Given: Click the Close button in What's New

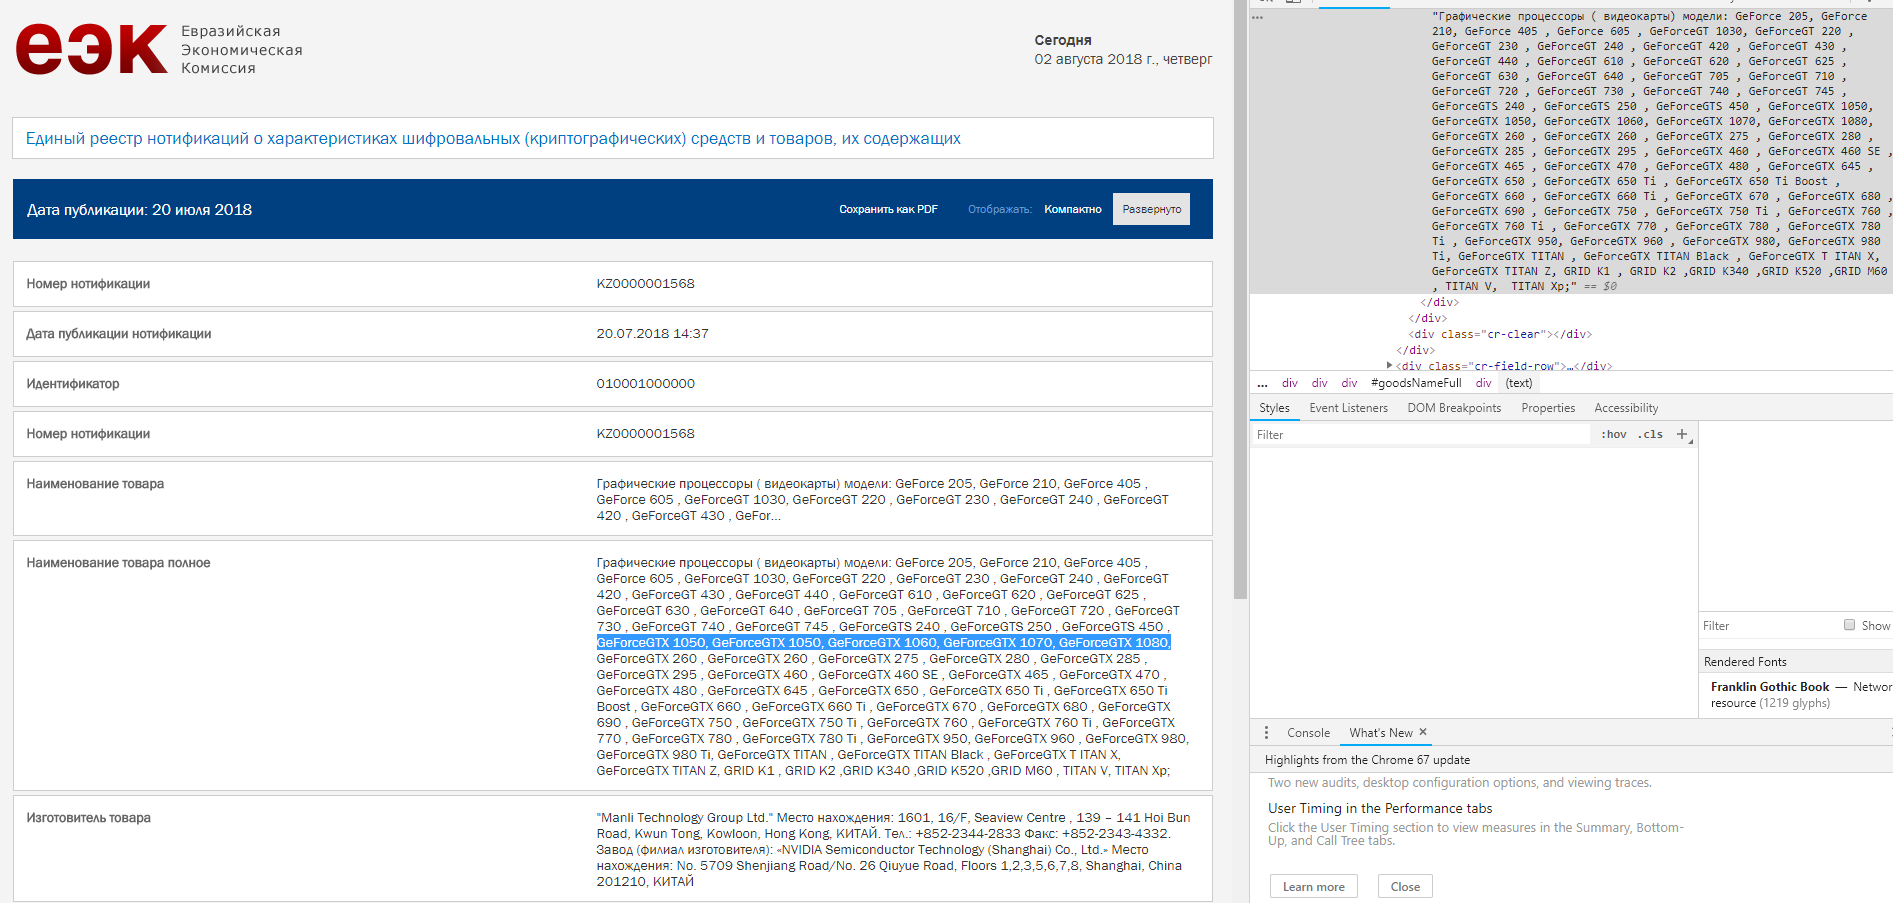Looking at the screenshot, I should tap(1405, 886).
